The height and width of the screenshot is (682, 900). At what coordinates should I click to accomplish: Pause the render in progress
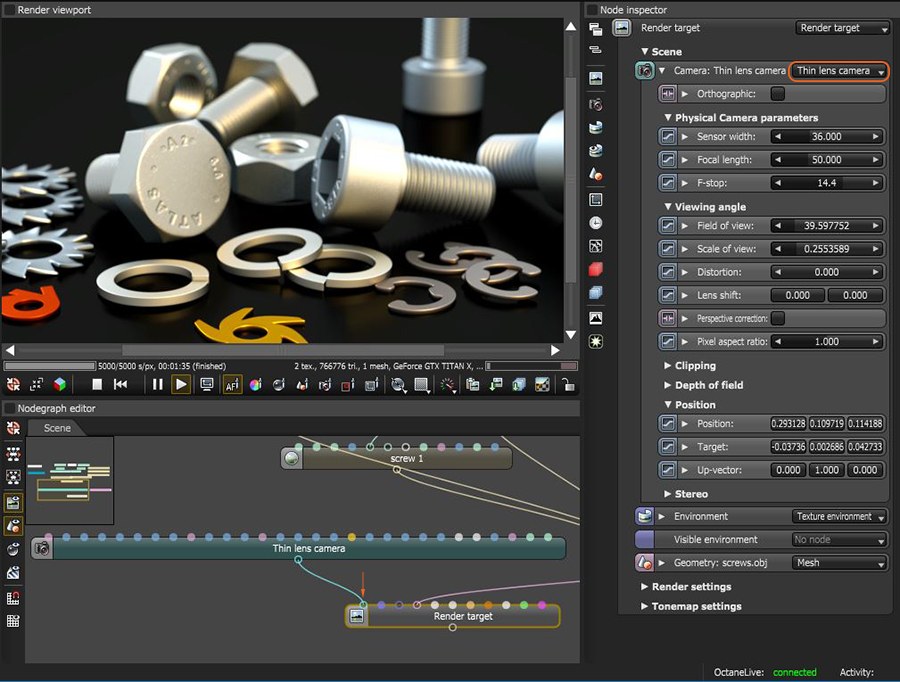(x=158, y=384)
